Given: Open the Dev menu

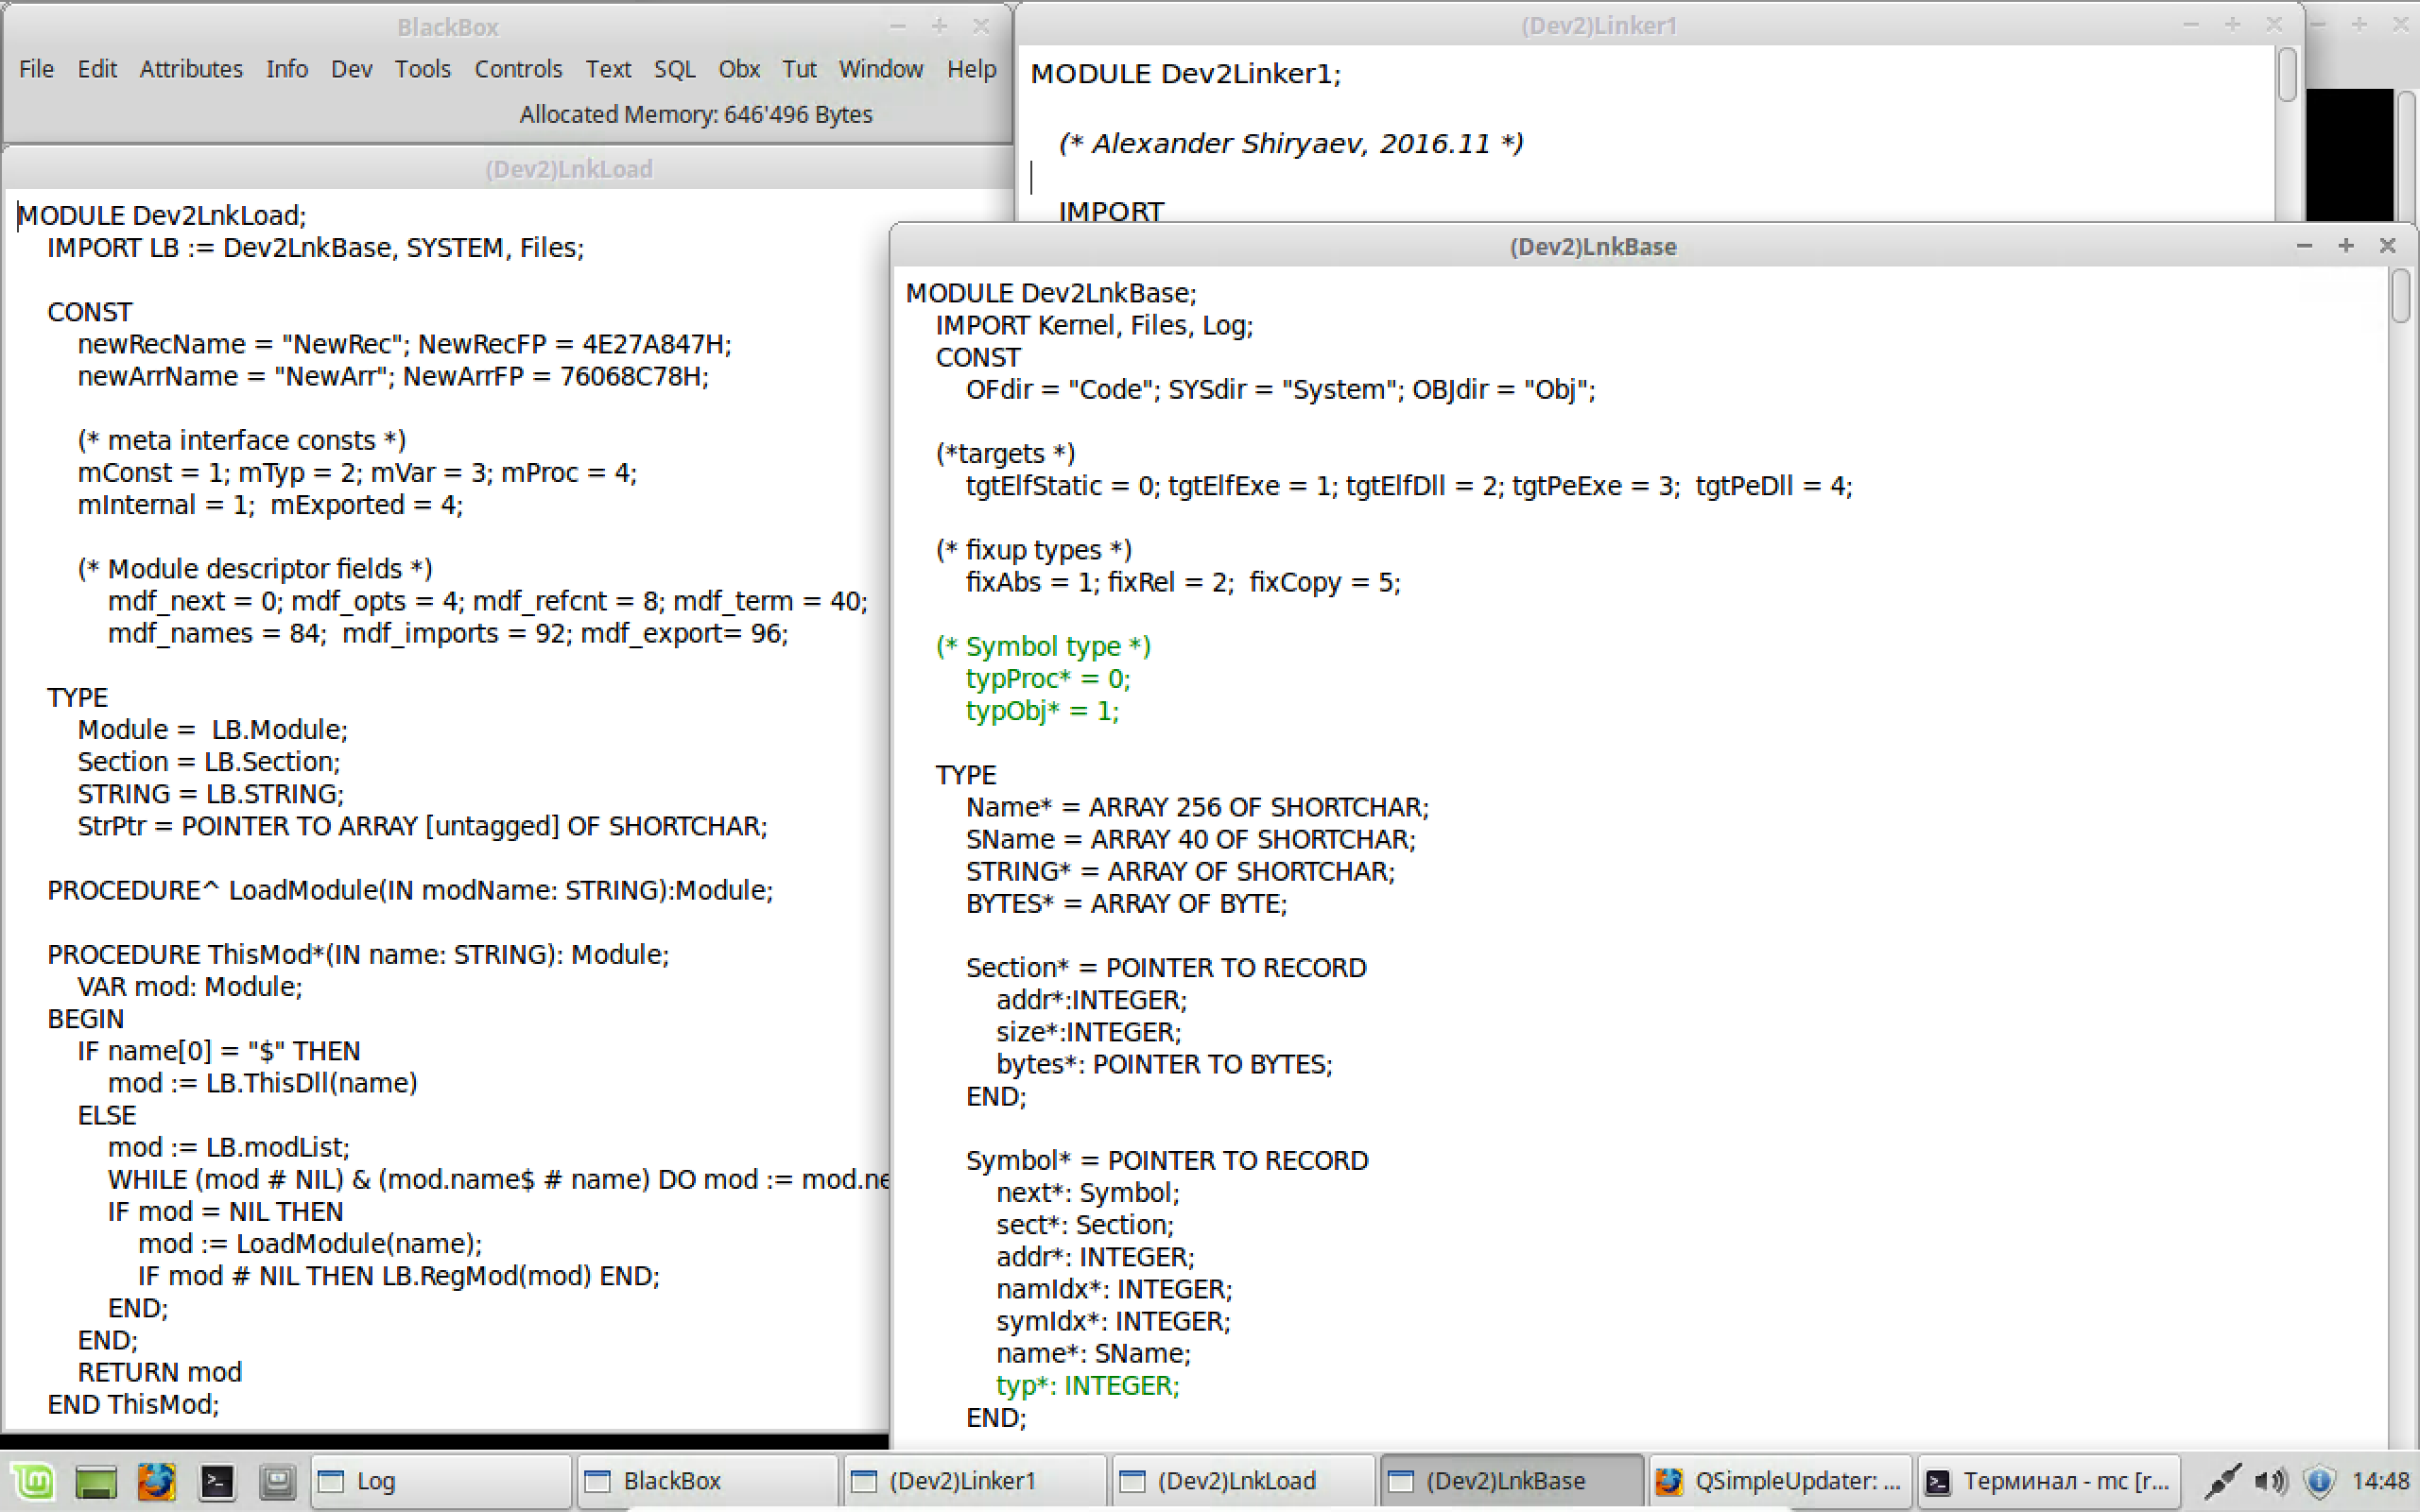Looking at the screenshot, I should pyautogui.click(x=351, y=69).
